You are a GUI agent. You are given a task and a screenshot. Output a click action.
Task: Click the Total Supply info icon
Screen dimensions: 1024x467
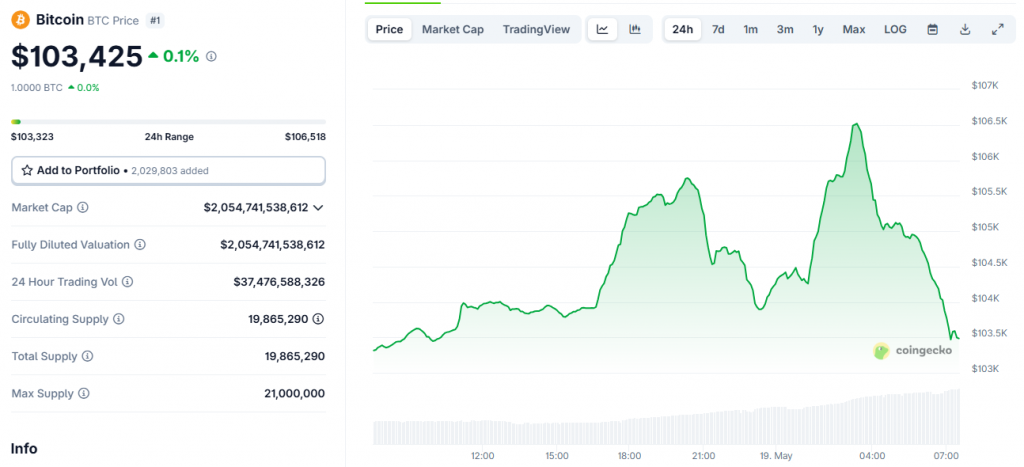[x=88, y=357]
